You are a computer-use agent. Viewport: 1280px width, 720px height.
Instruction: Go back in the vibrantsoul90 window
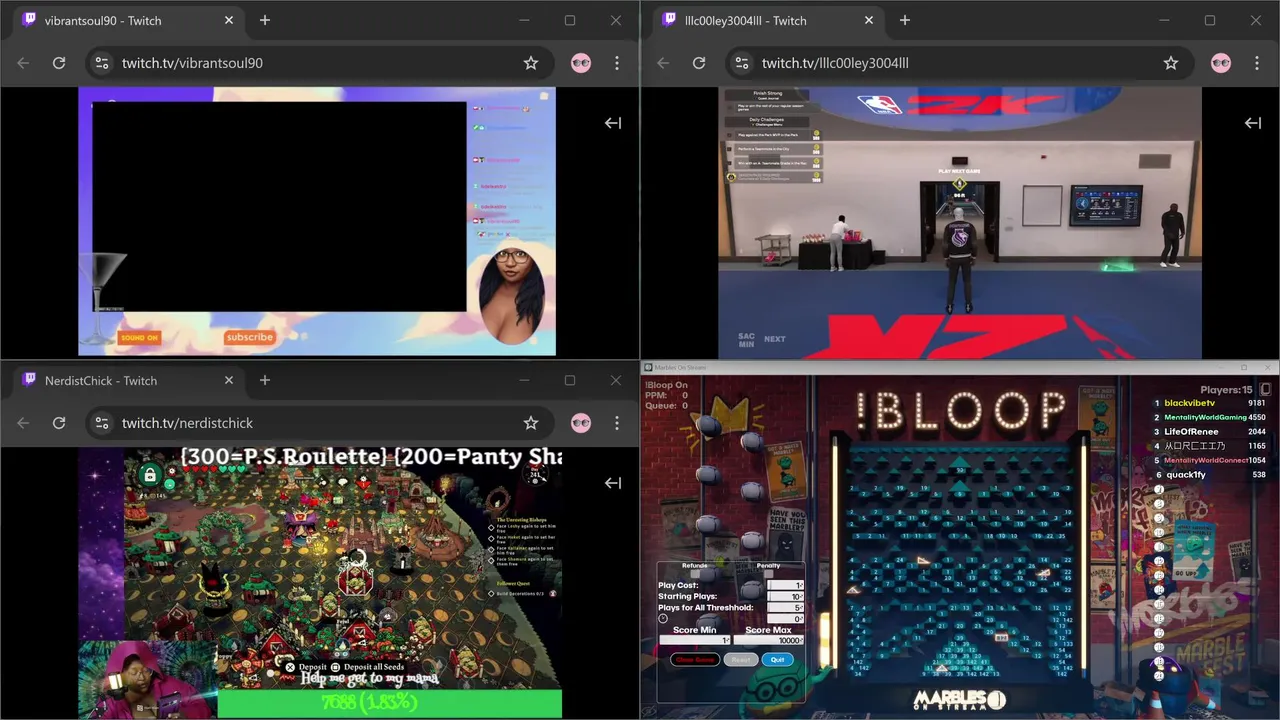click(23, 63)
